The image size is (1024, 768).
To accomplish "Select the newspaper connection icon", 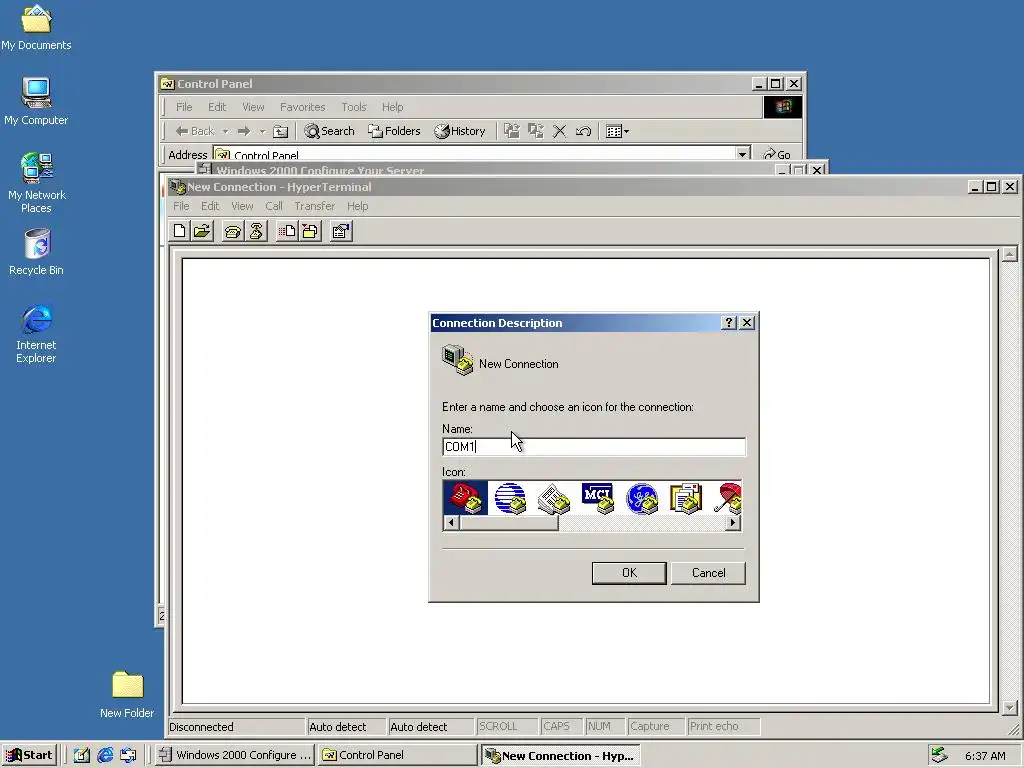I will coord(554,498).
